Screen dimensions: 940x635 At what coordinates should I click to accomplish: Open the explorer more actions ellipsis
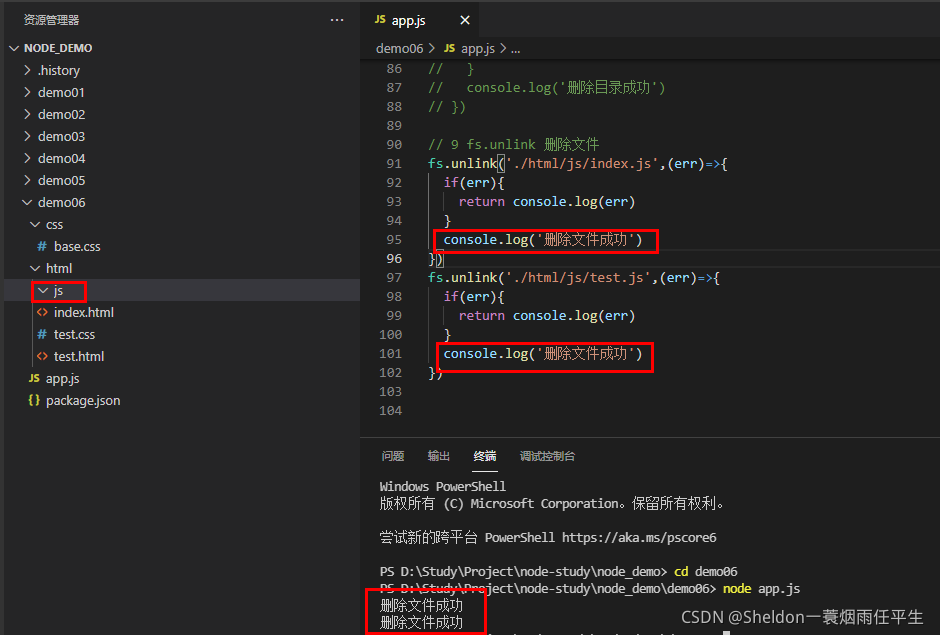click(337, 20)
